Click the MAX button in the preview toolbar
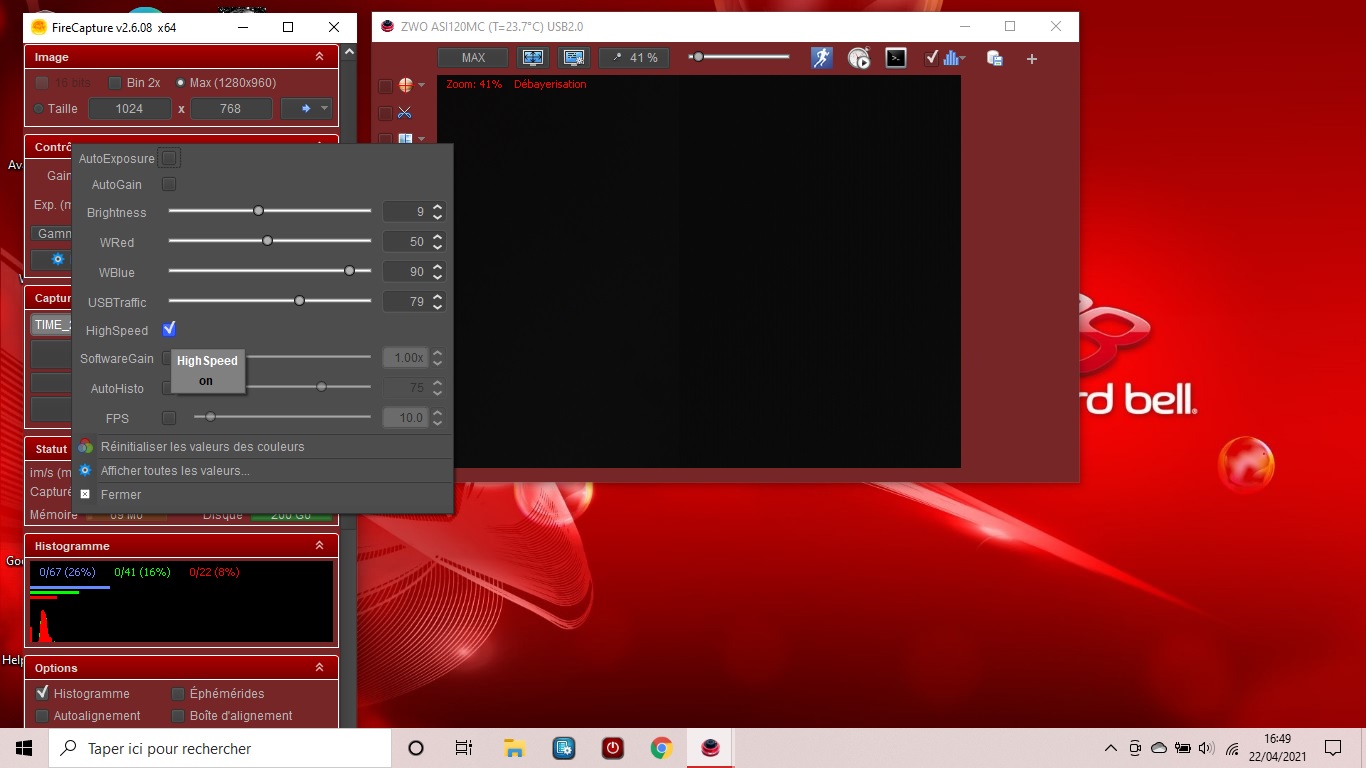Screen dimensions: 1366x768 473,58
